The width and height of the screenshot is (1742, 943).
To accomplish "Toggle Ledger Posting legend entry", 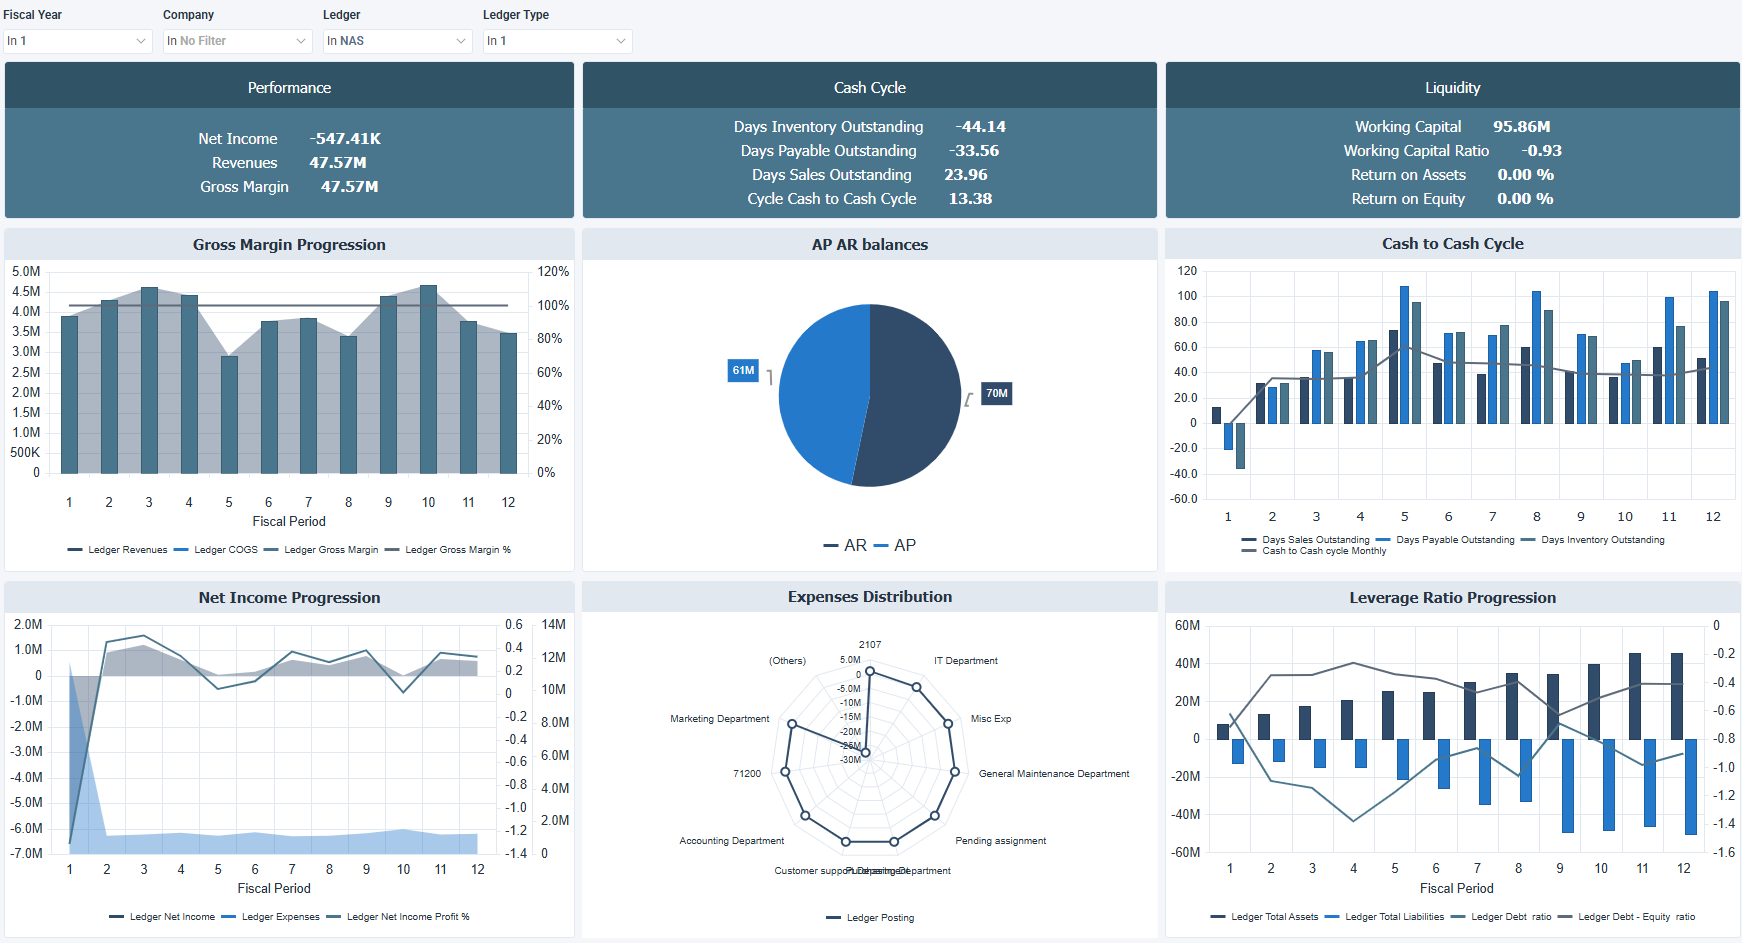I will tap(870, 918).
